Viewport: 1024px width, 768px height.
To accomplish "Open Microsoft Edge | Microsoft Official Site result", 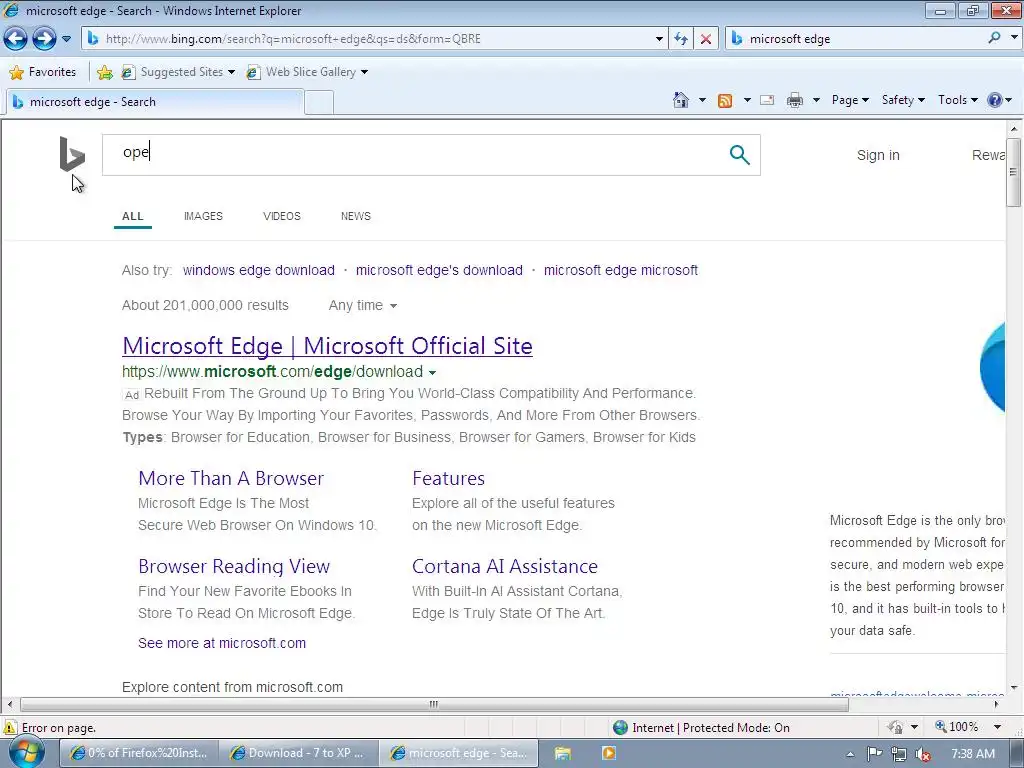I will 327,345.
